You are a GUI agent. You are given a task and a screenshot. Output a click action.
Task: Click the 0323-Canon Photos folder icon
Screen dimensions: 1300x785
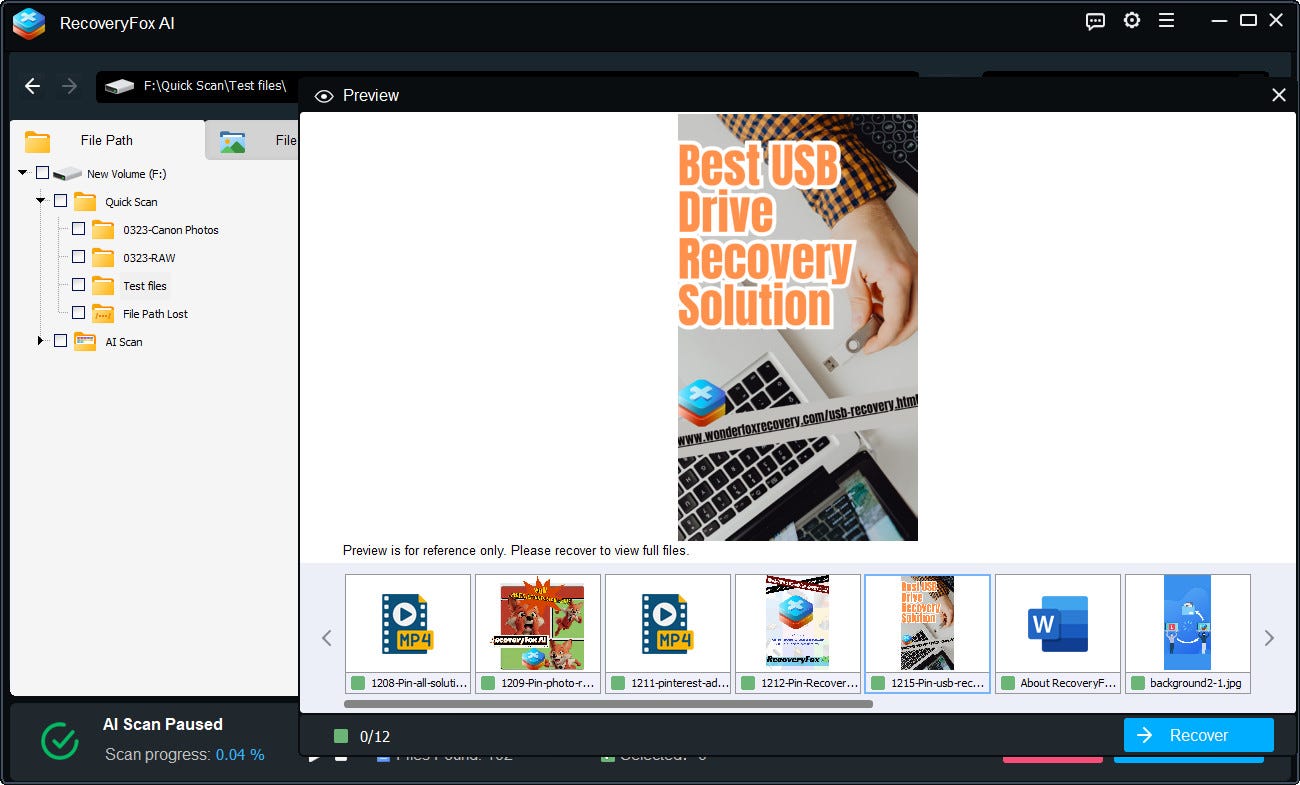(x=103, y=229)
